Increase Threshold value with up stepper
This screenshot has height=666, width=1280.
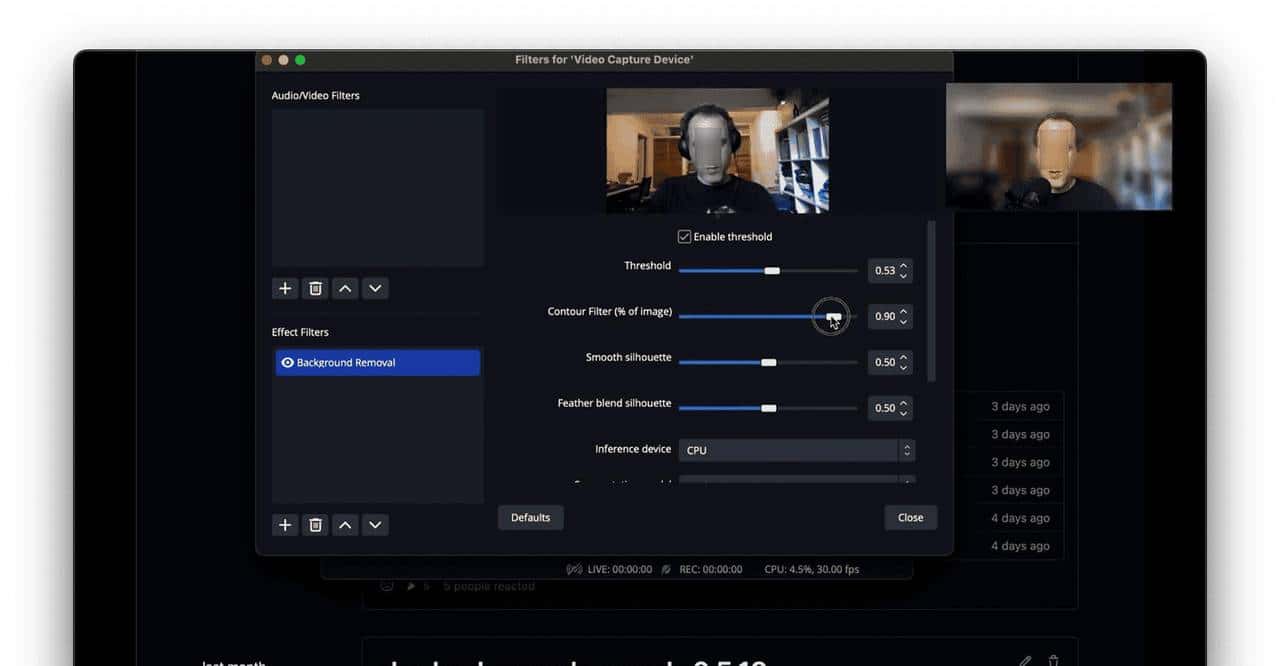coord(904,266)
